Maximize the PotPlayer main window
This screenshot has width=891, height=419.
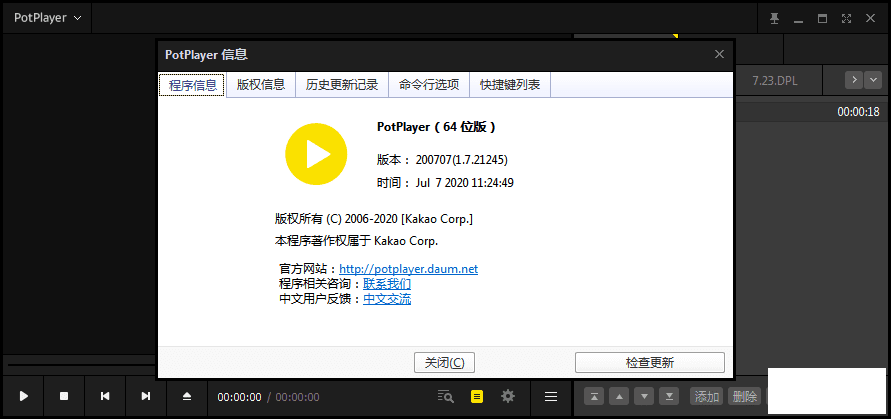tap(822, 19)
